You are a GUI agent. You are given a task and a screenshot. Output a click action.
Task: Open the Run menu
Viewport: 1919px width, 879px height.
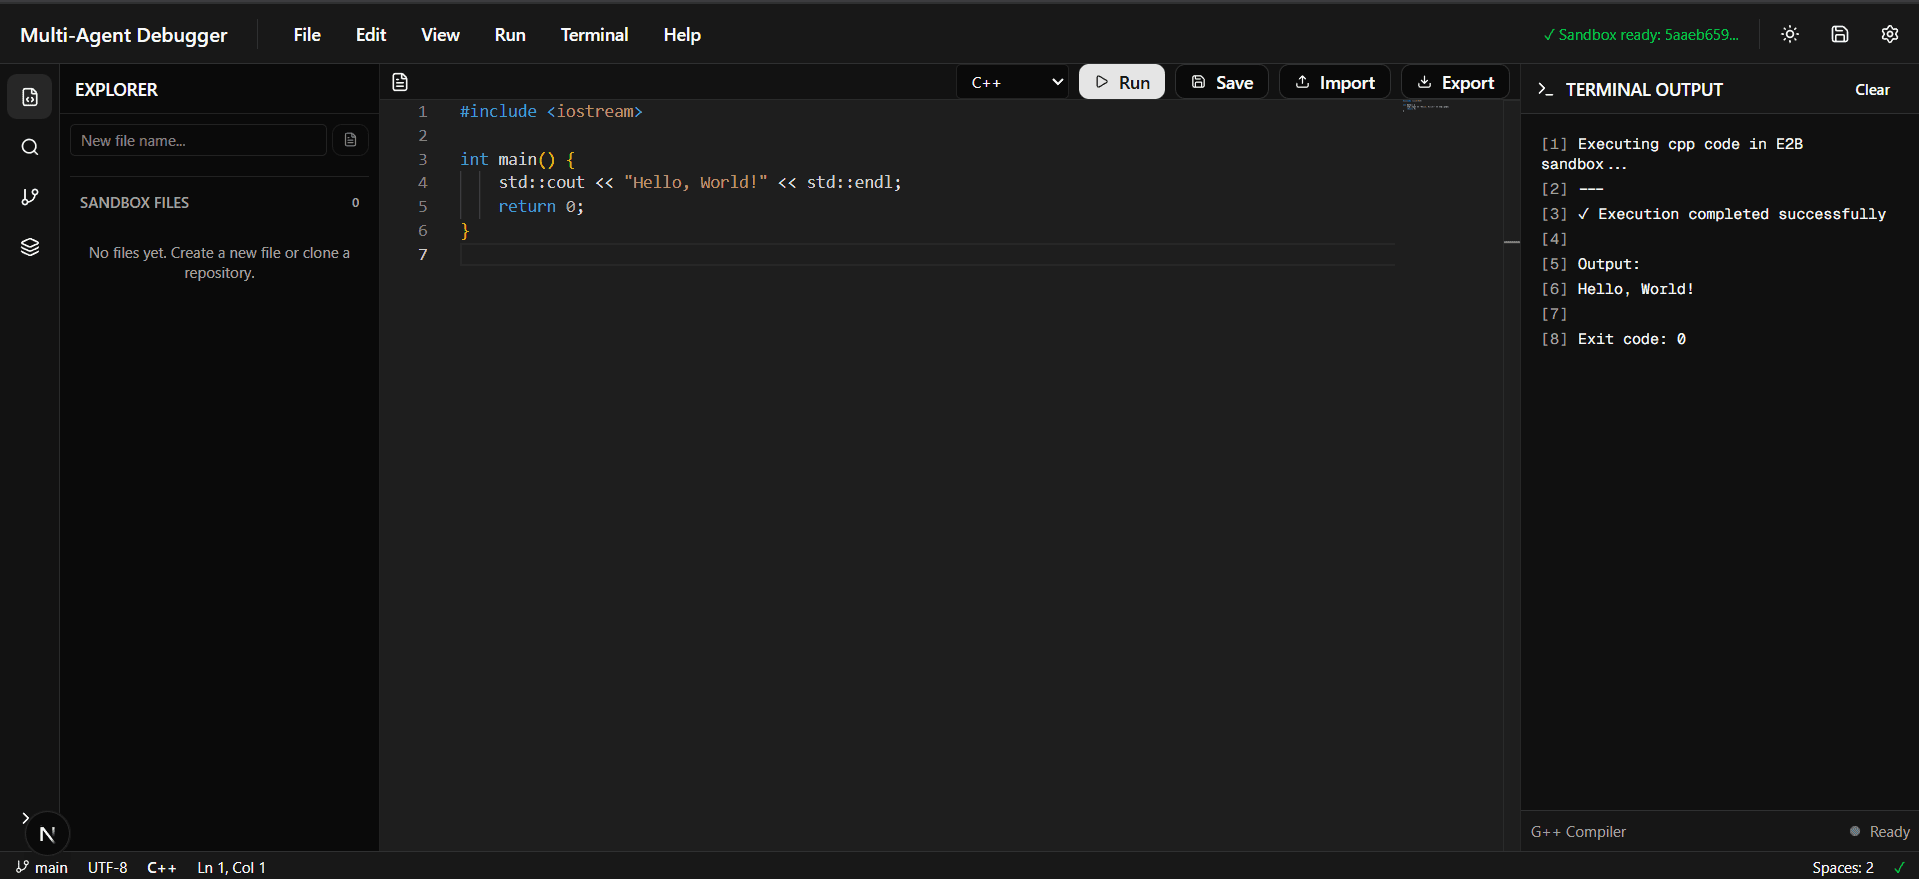[510, 34]
